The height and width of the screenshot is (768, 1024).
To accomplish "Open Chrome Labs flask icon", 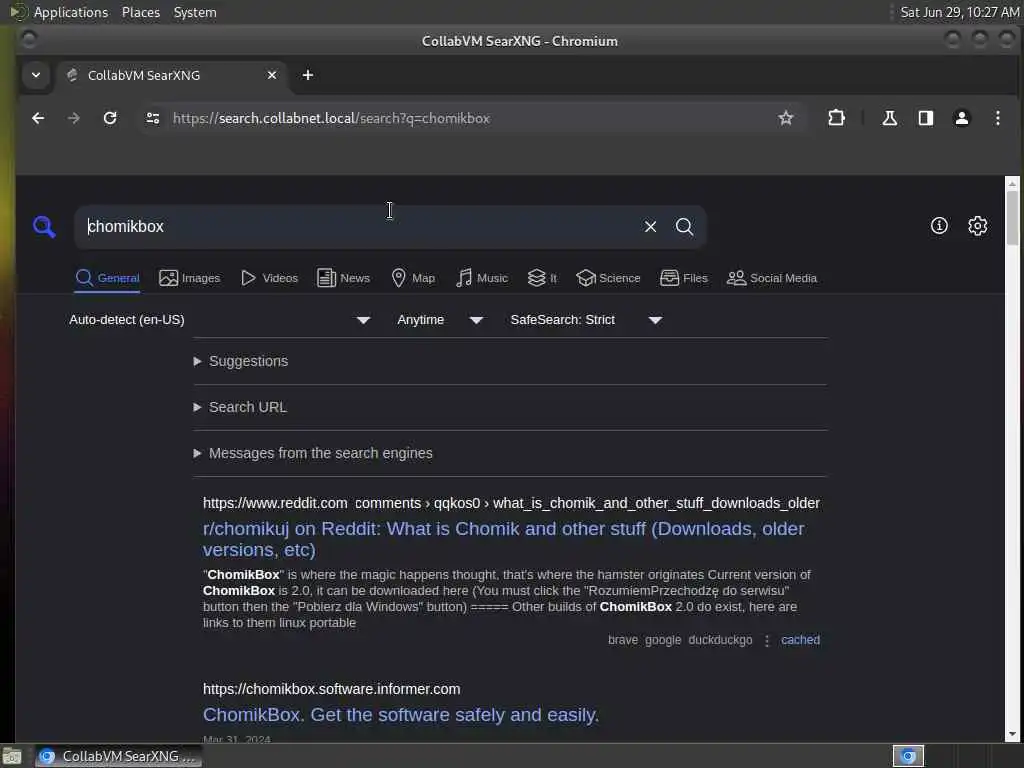I will (889, 118).
